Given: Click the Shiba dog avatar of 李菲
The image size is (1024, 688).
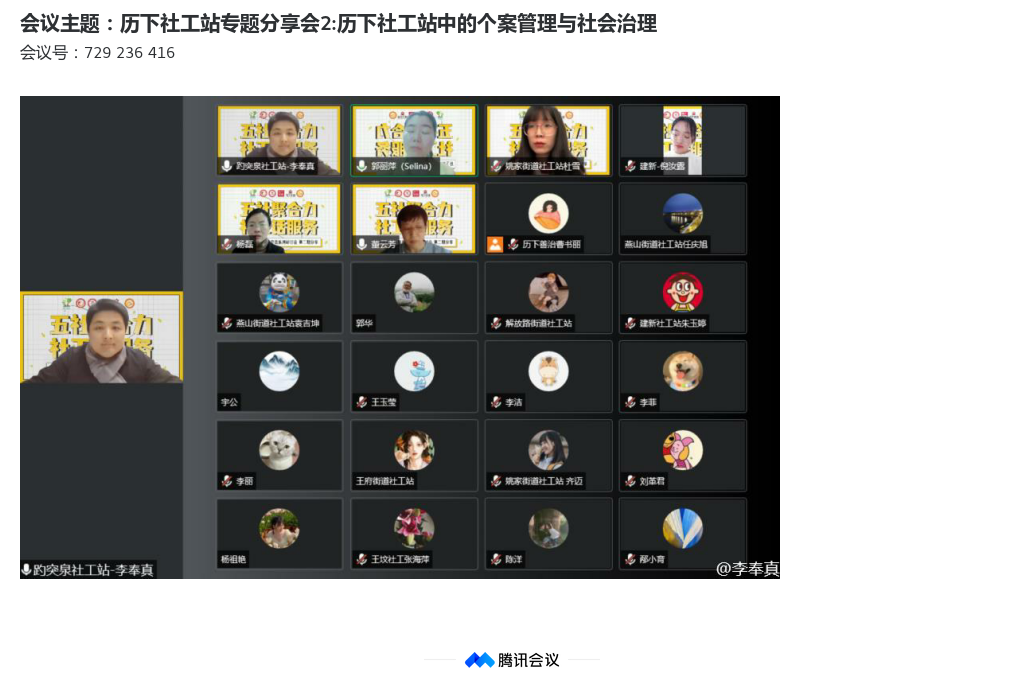Looking at the screenshot, I should [682, 371].
